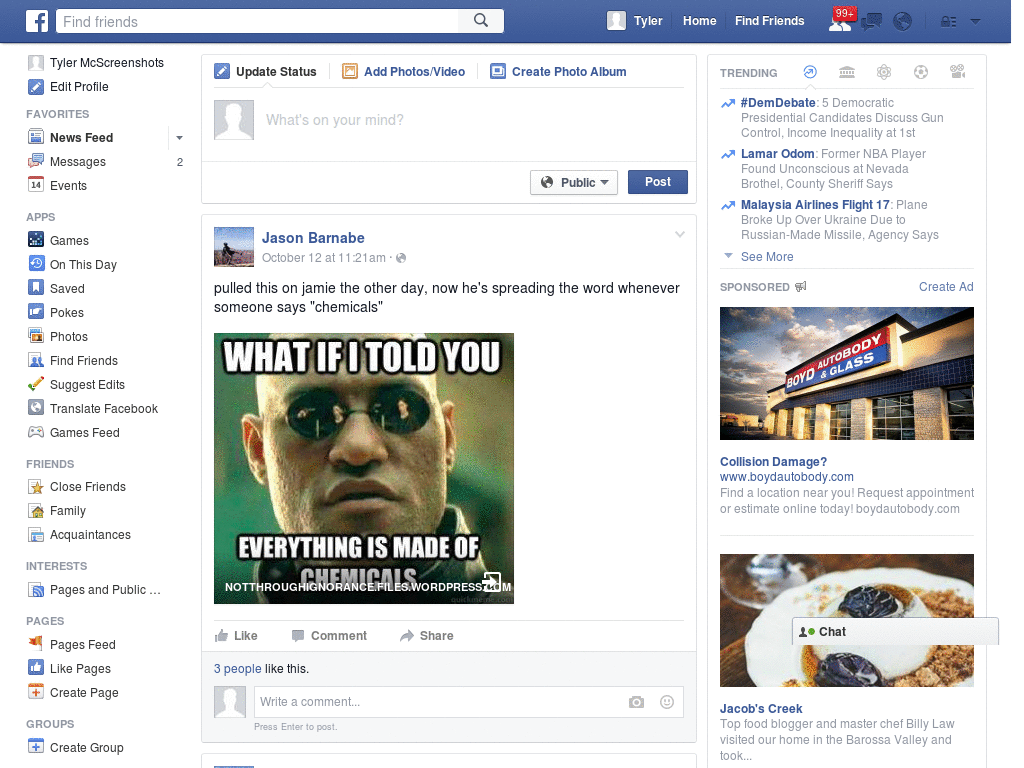This screenshot has width=1024, height=768.
Task: Open privacy shortcuts lock icon
Action: point(948,22)
